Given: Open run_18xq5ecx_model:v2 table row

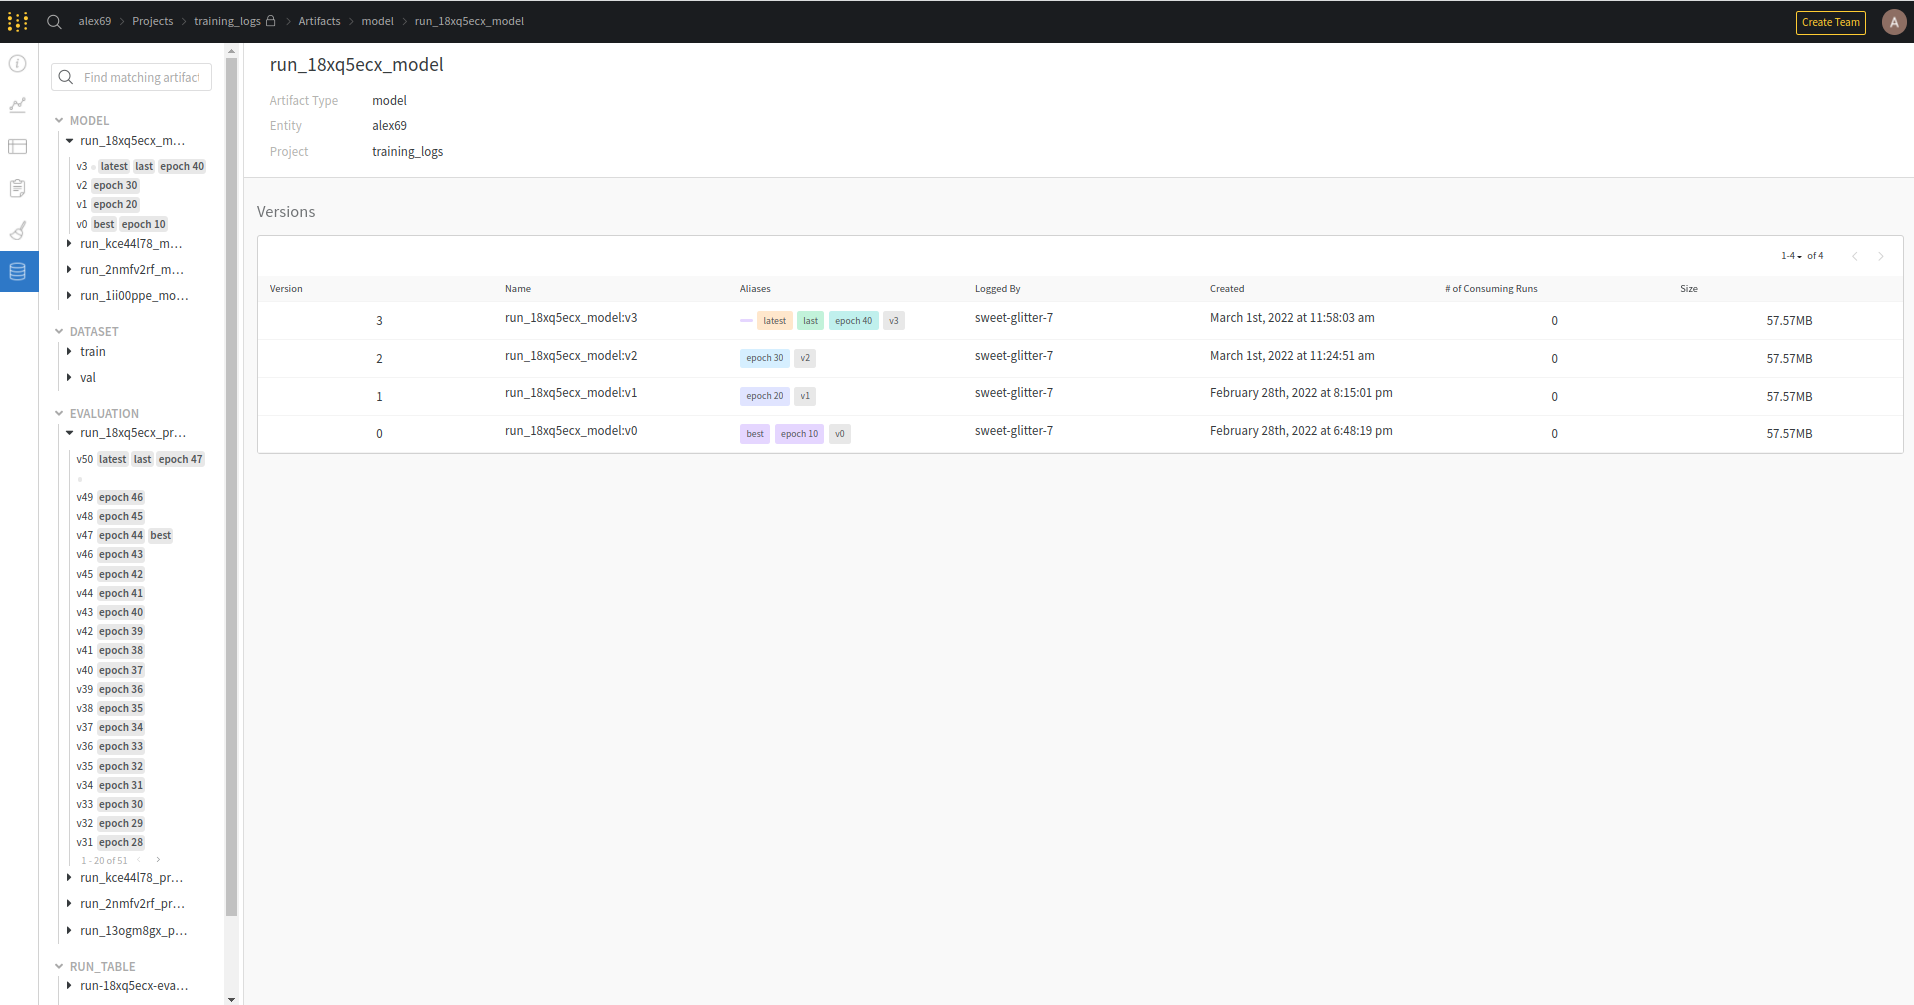Looking at the screenshot, I should click(x=1080, y=359).
